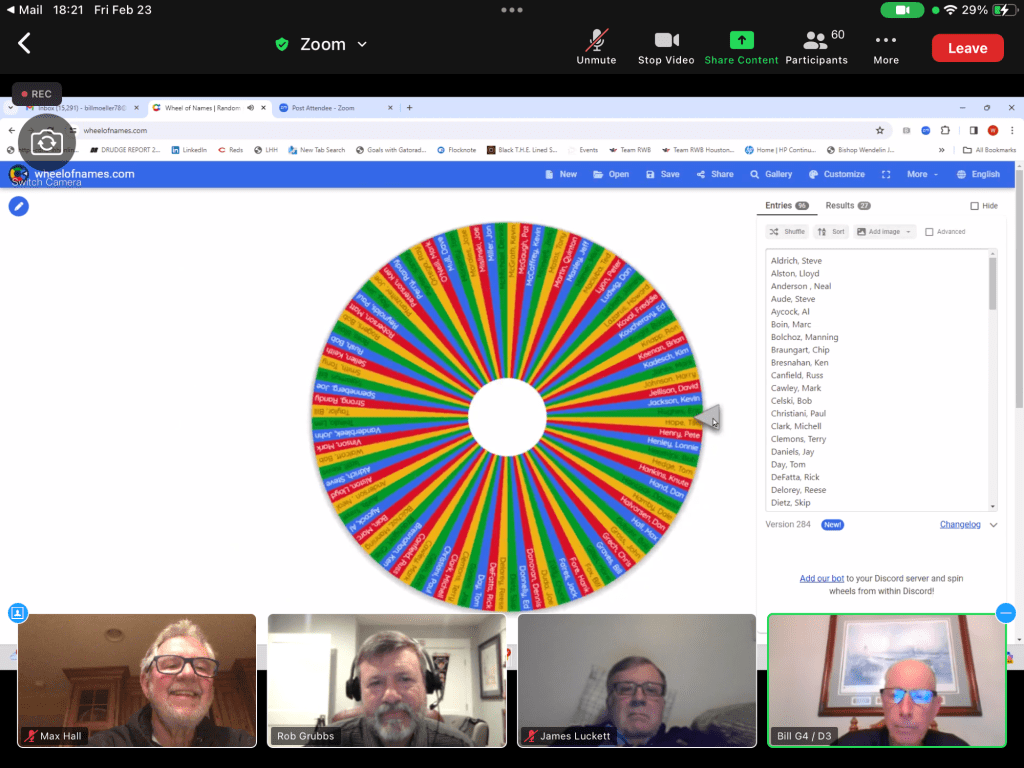
Task: Click the Shuffle entries button
Action: 788,232
